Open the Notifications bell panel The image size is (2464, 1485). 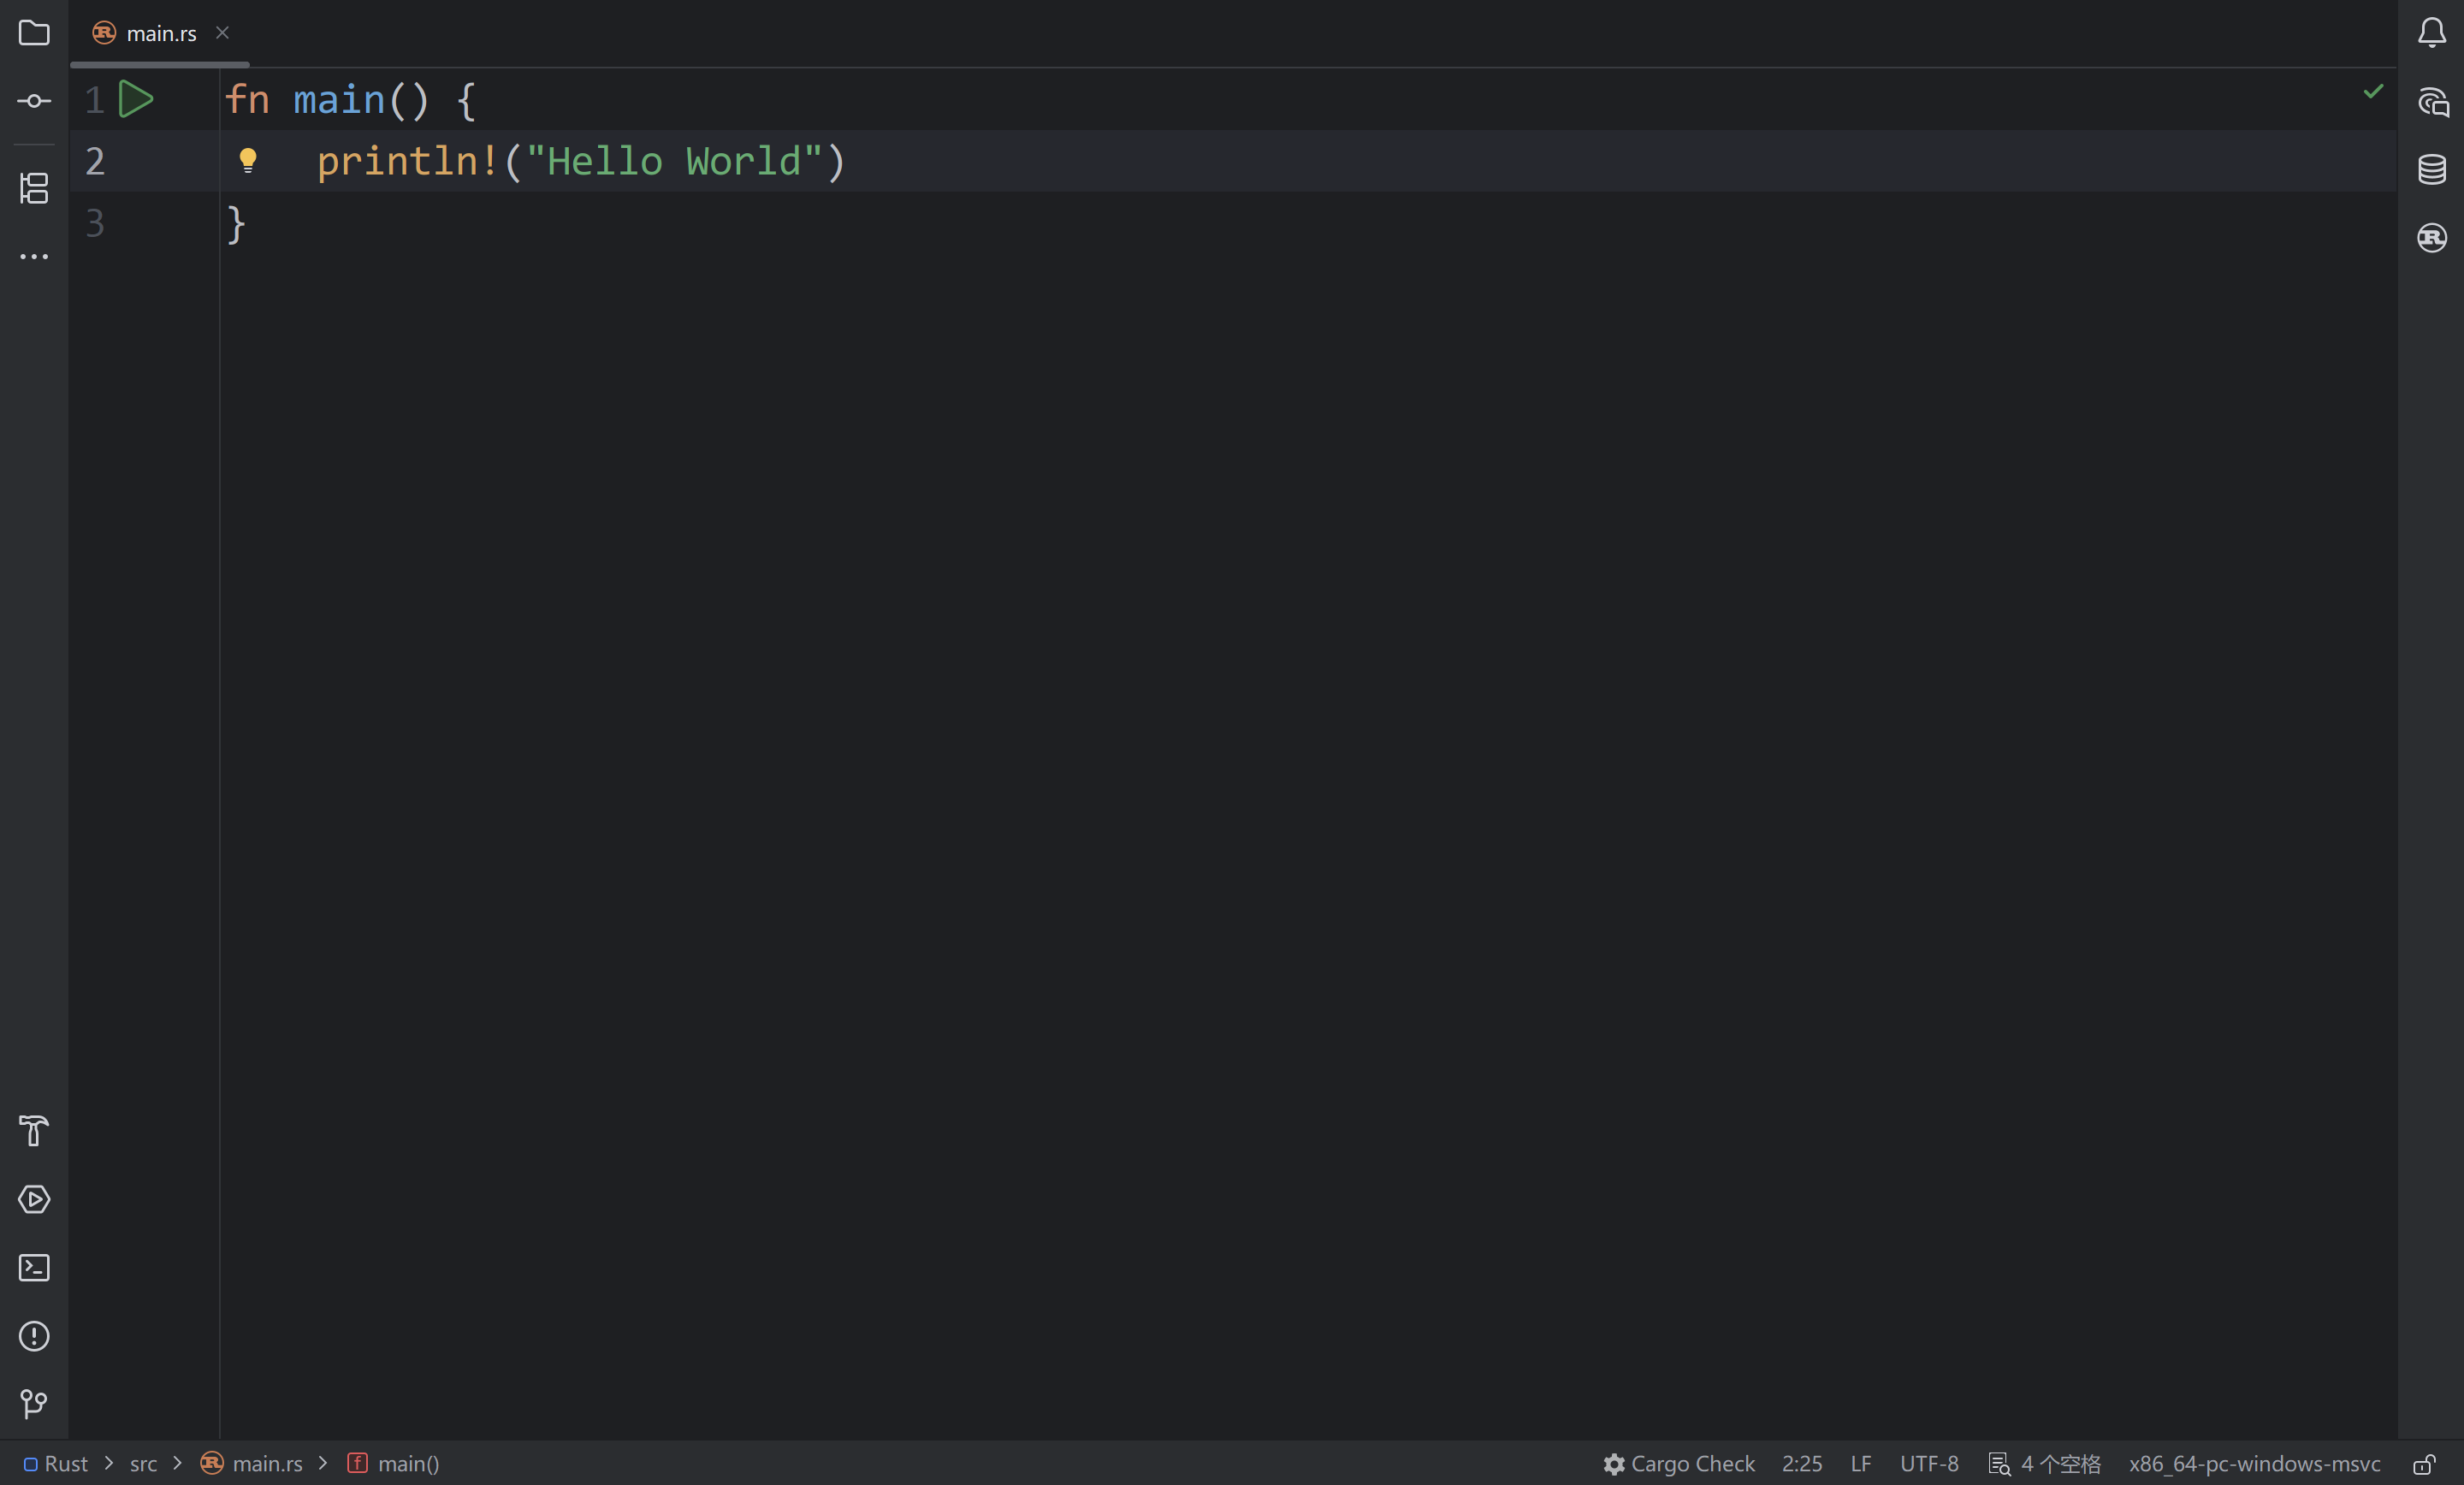[x=2432, y=33]
